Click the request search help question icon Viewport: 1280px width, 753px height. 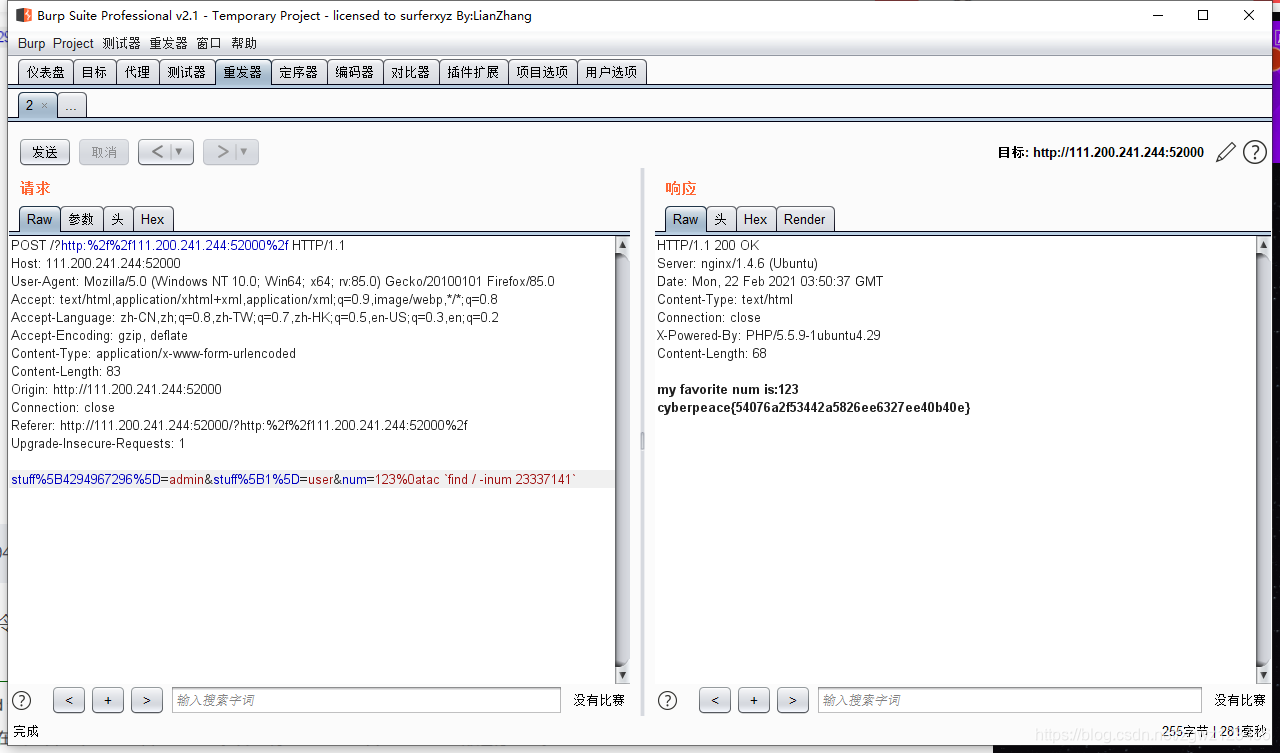coord(21,700)
